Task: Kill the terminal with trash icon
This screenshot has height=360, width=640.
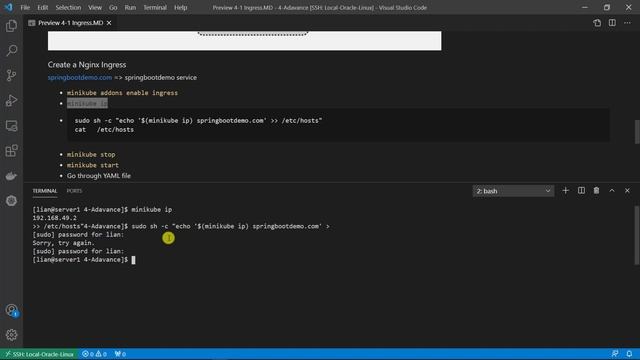Action: pyautogui.click(x=596, y=191)
